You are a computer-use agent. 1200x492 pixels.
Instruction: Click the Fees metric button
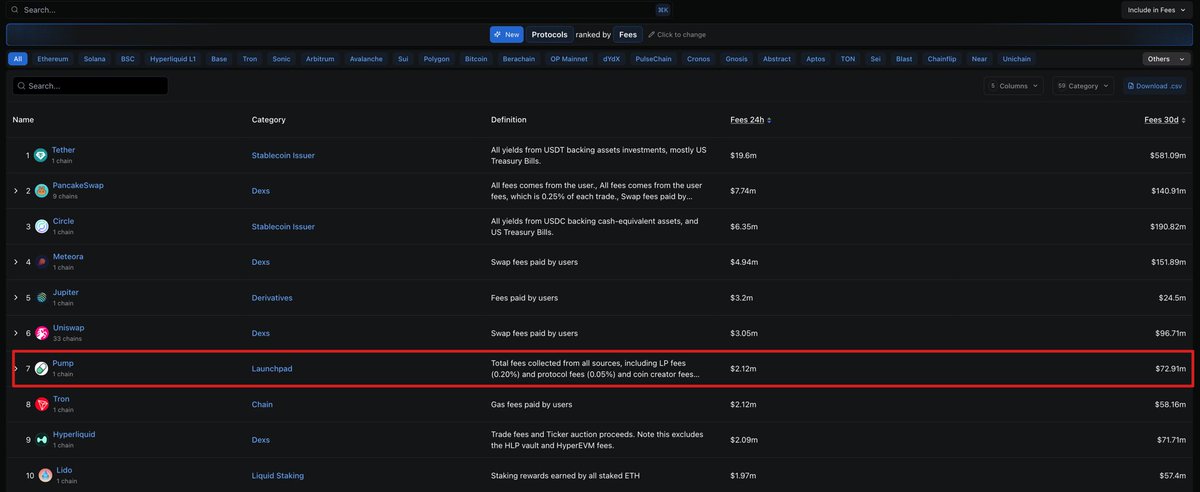tap(628, 35)
